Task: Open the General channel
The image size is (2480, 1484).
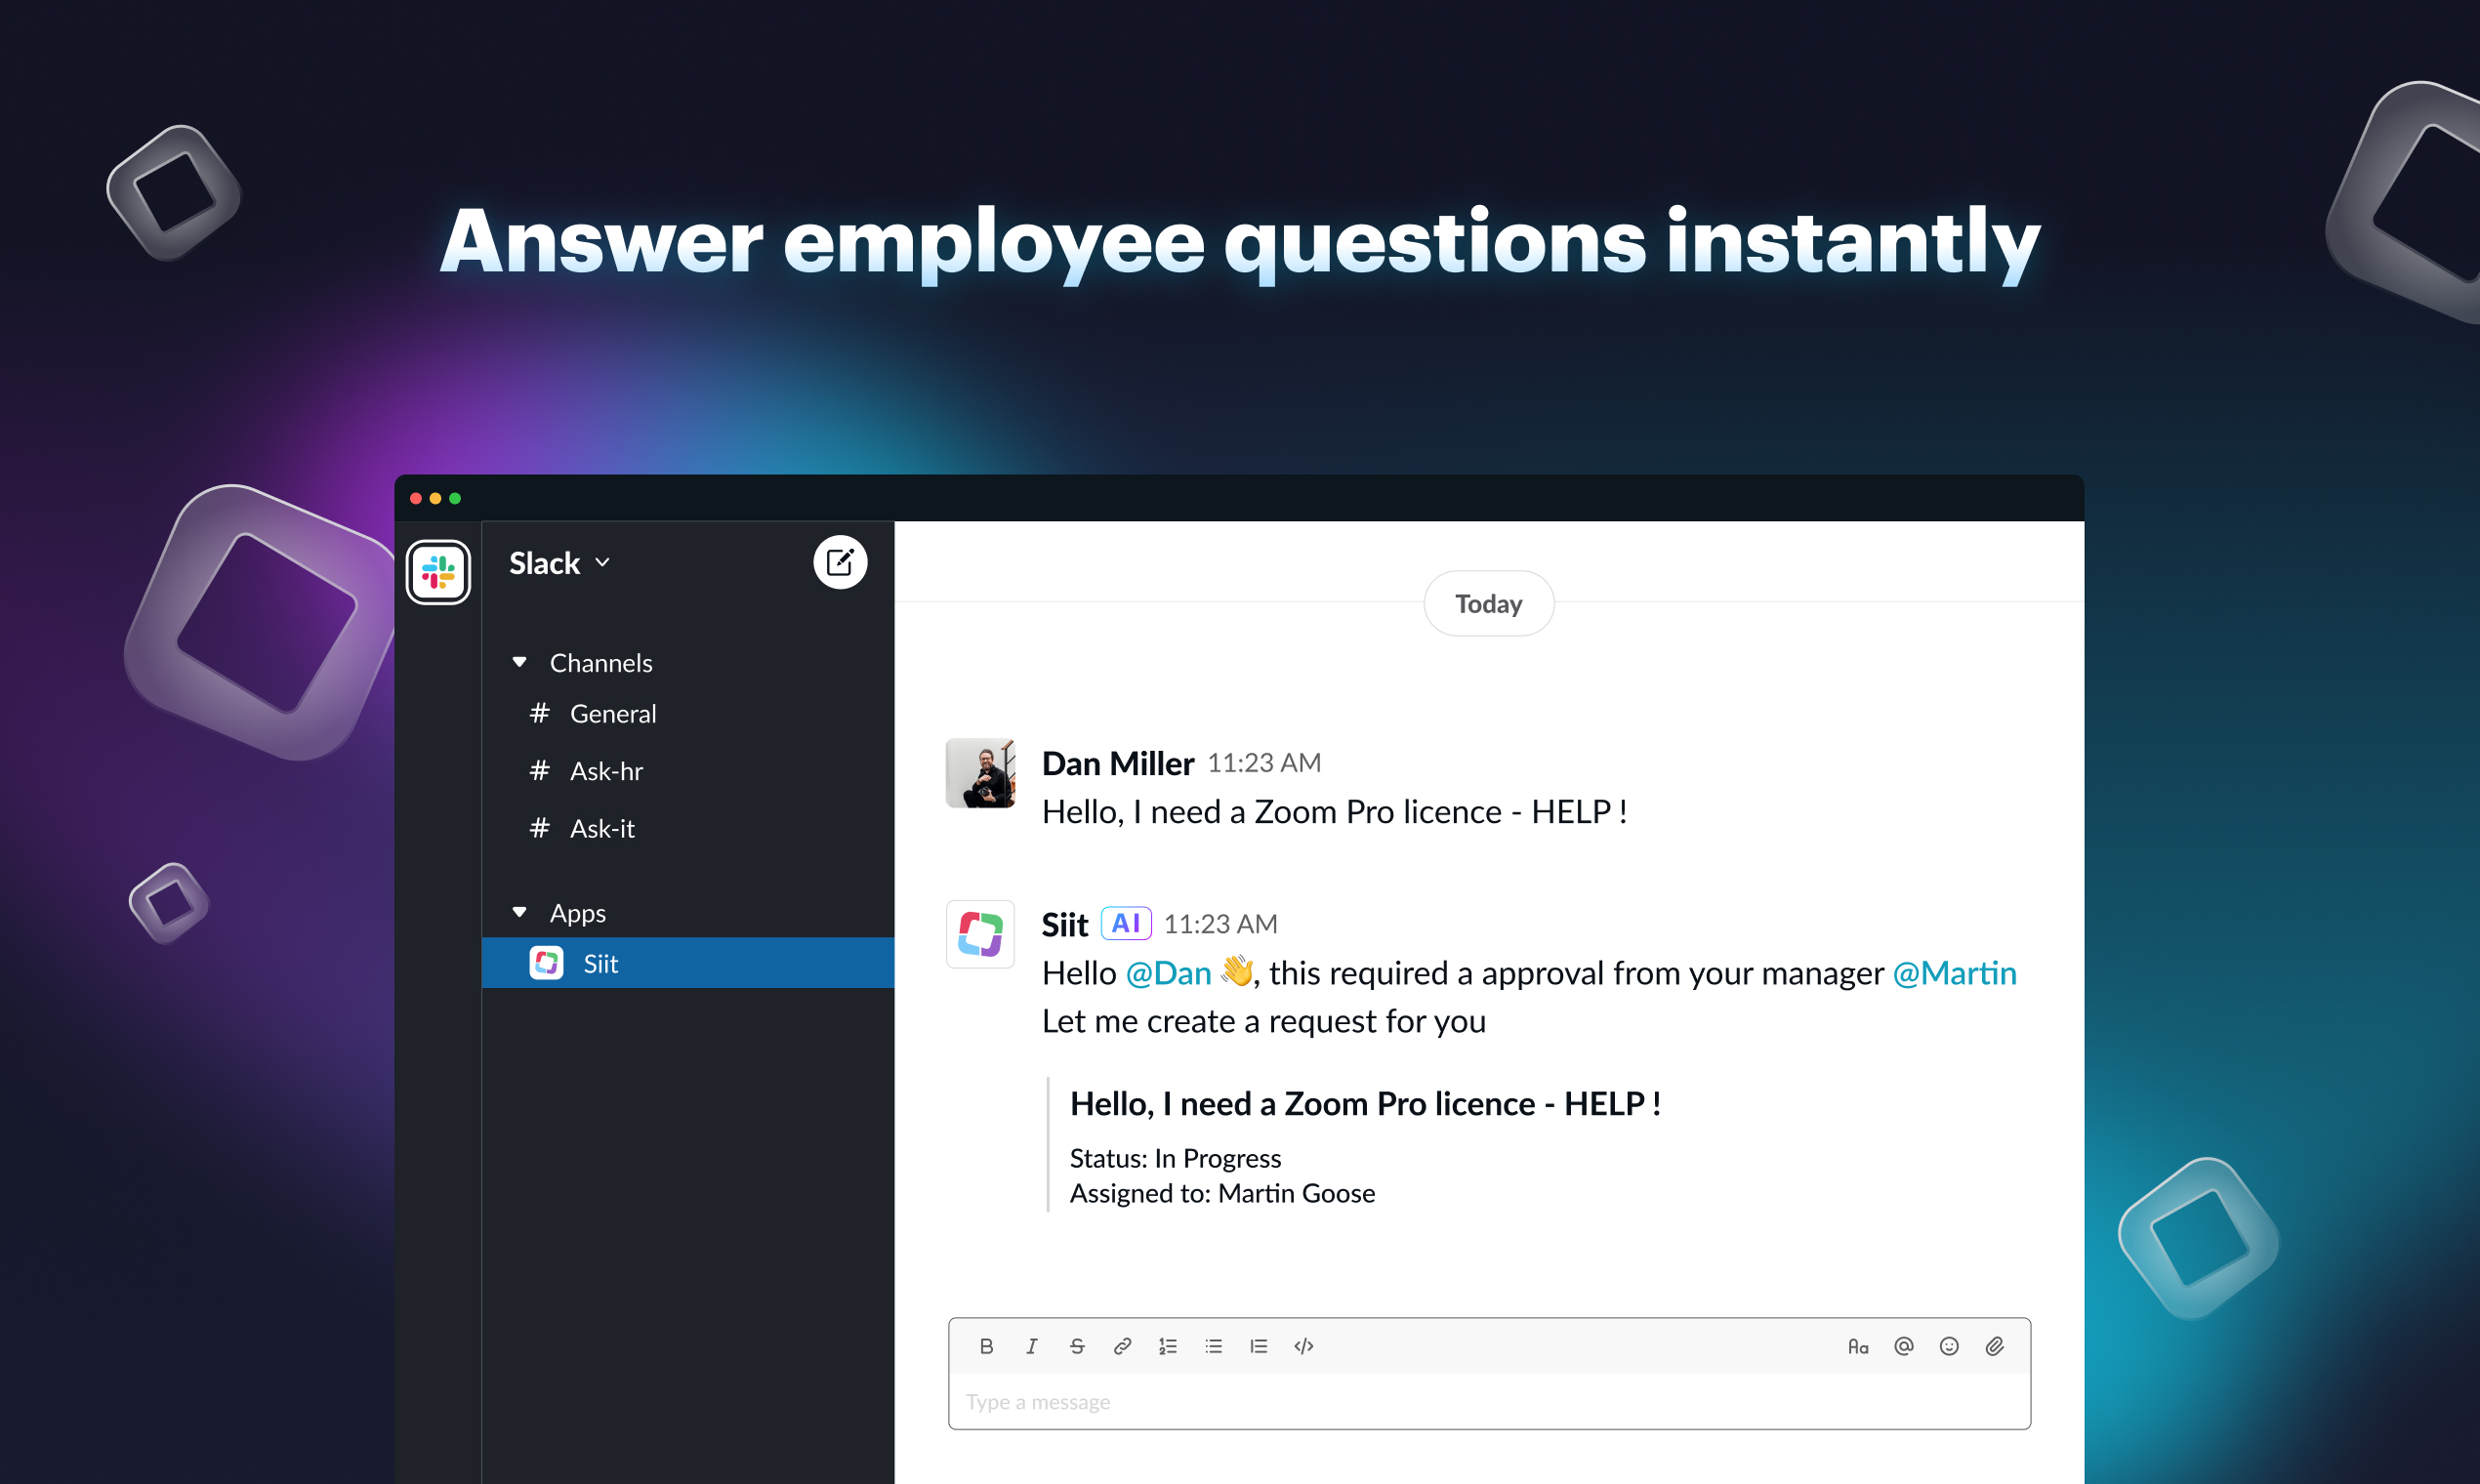Action: coord(612,713)
